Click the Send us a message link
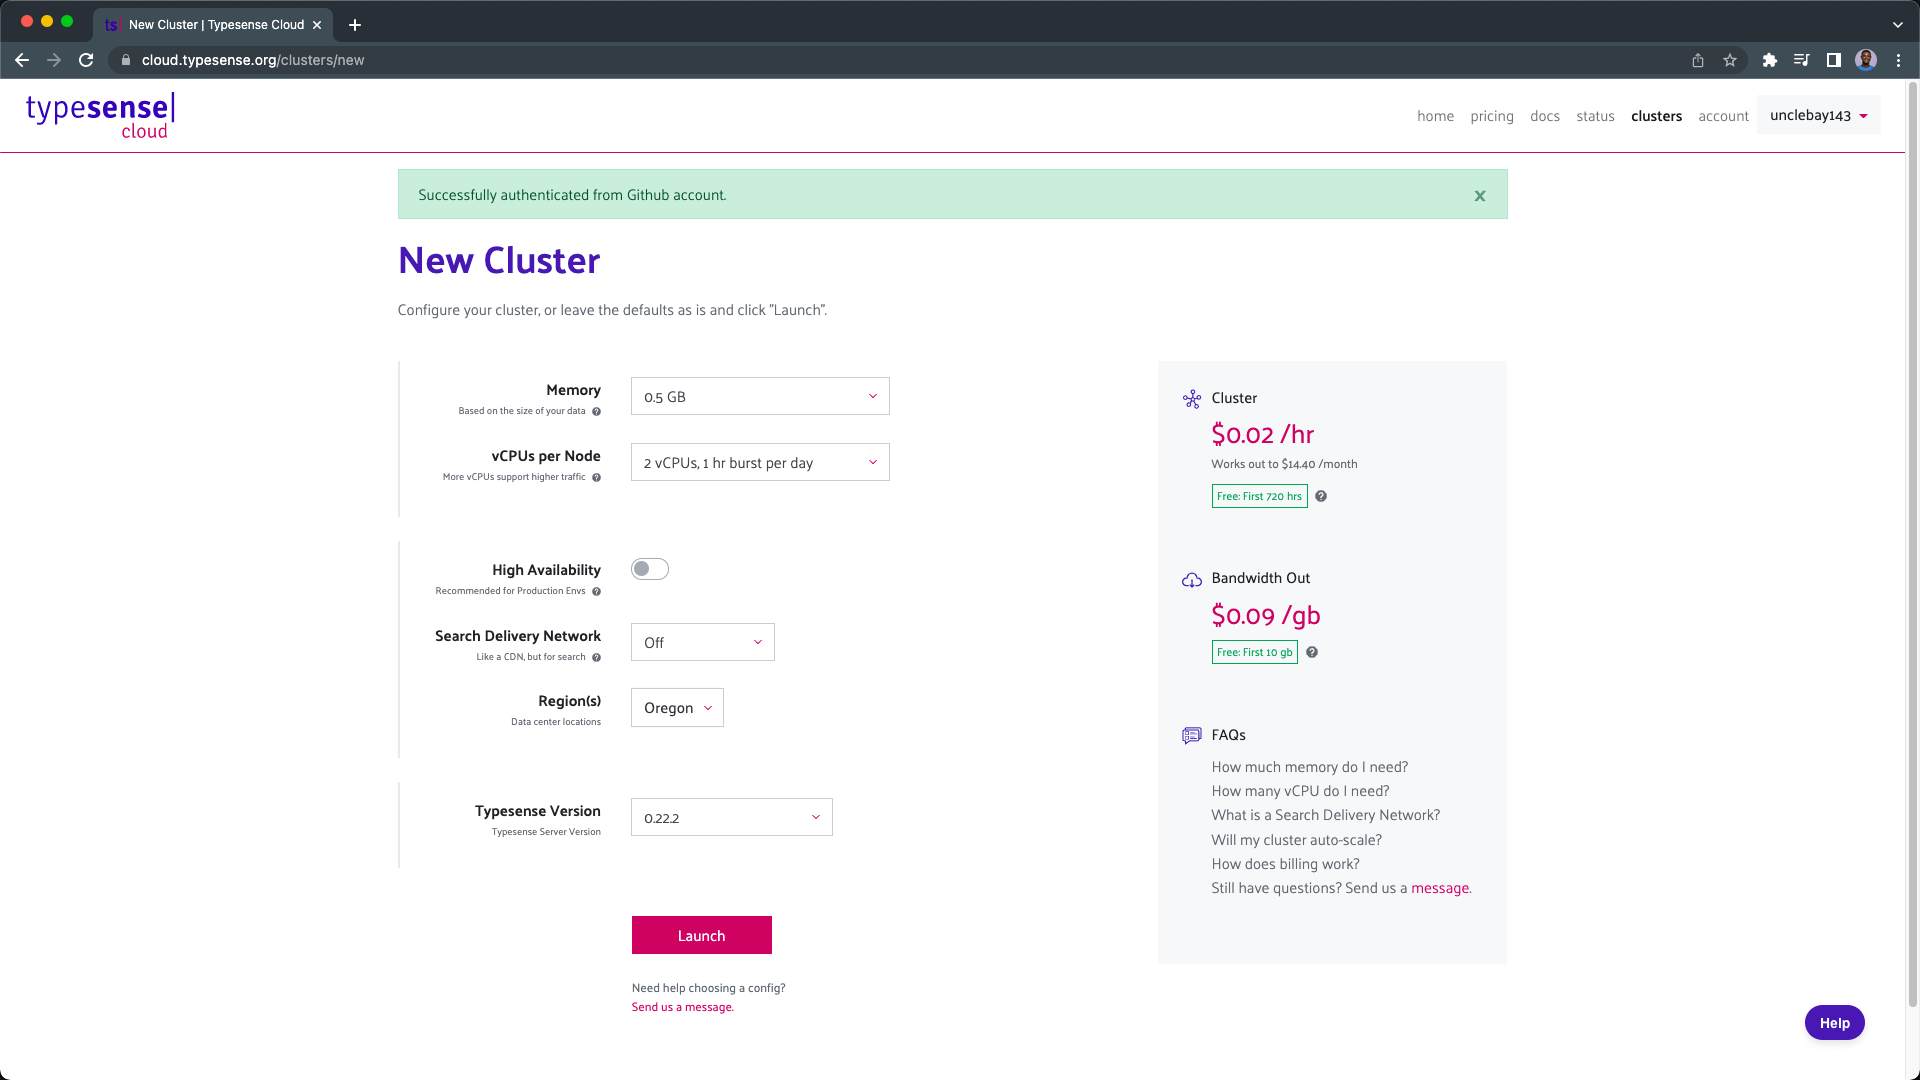 [x=682, y=1007]
